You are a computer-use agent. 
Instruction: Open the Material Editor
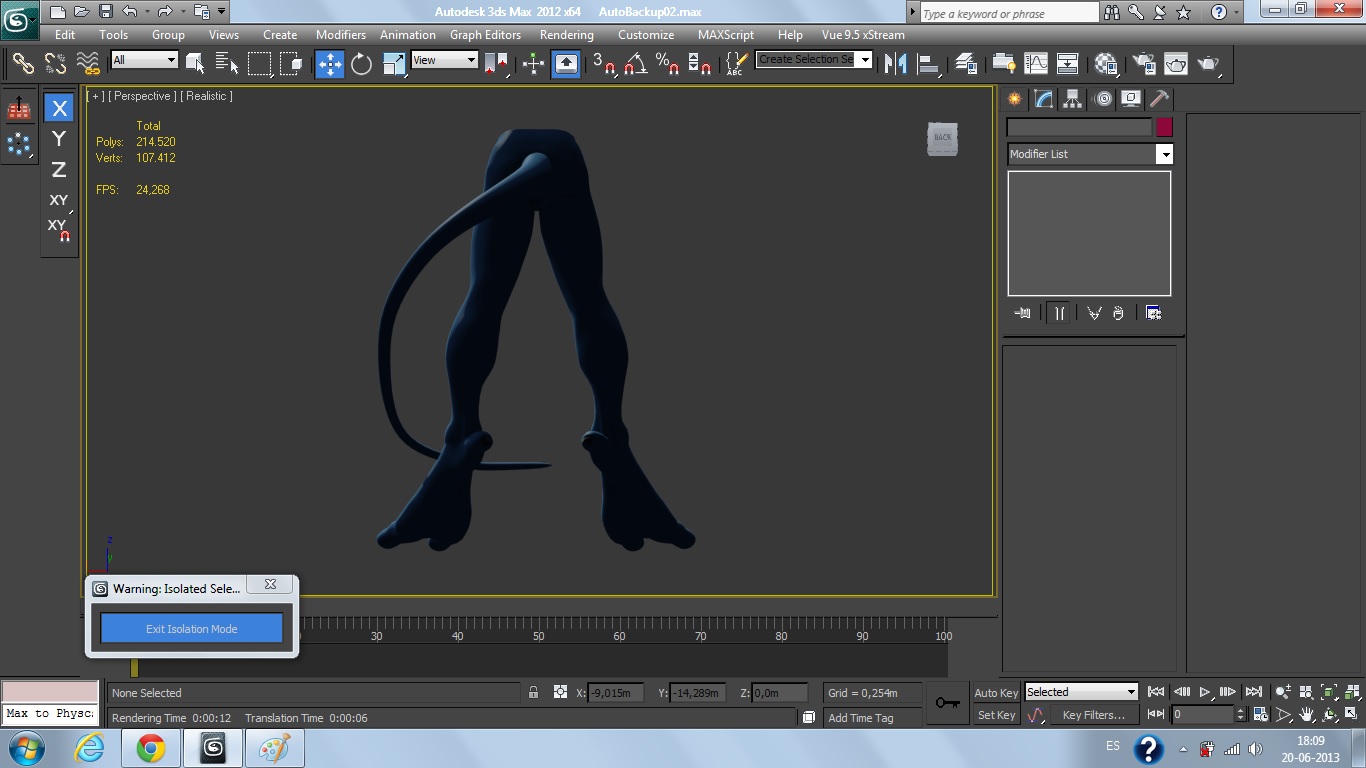pos(1106,64)
